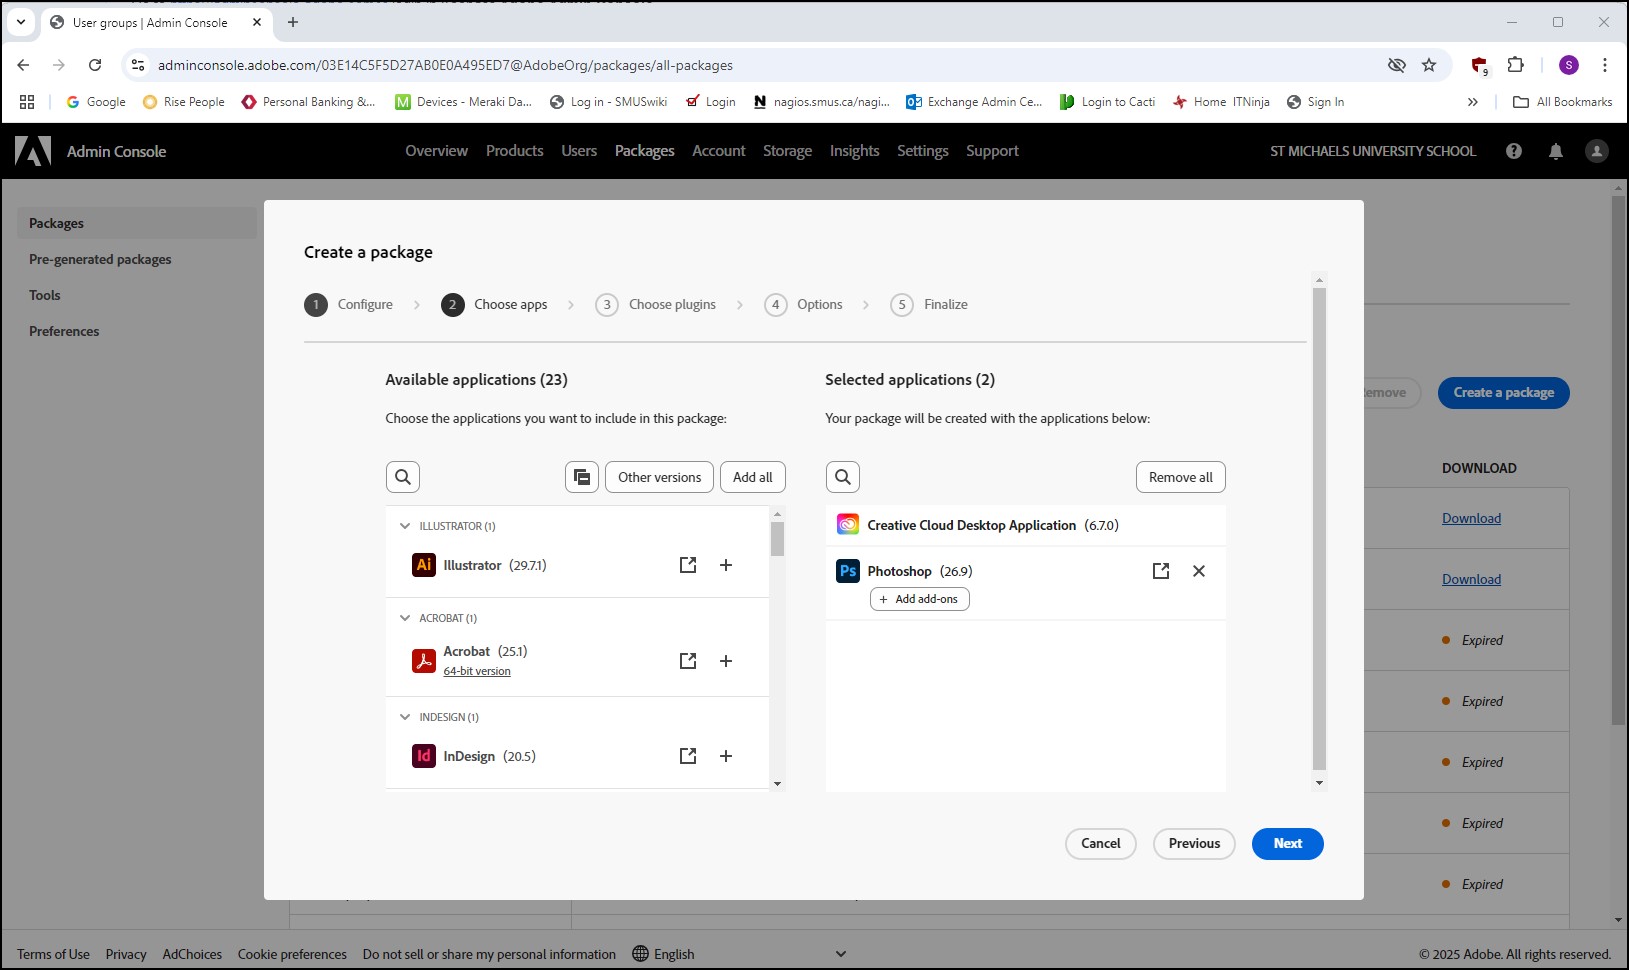Open InDesign details via external link icon
1629x970 pixels.
pos(688,756)
